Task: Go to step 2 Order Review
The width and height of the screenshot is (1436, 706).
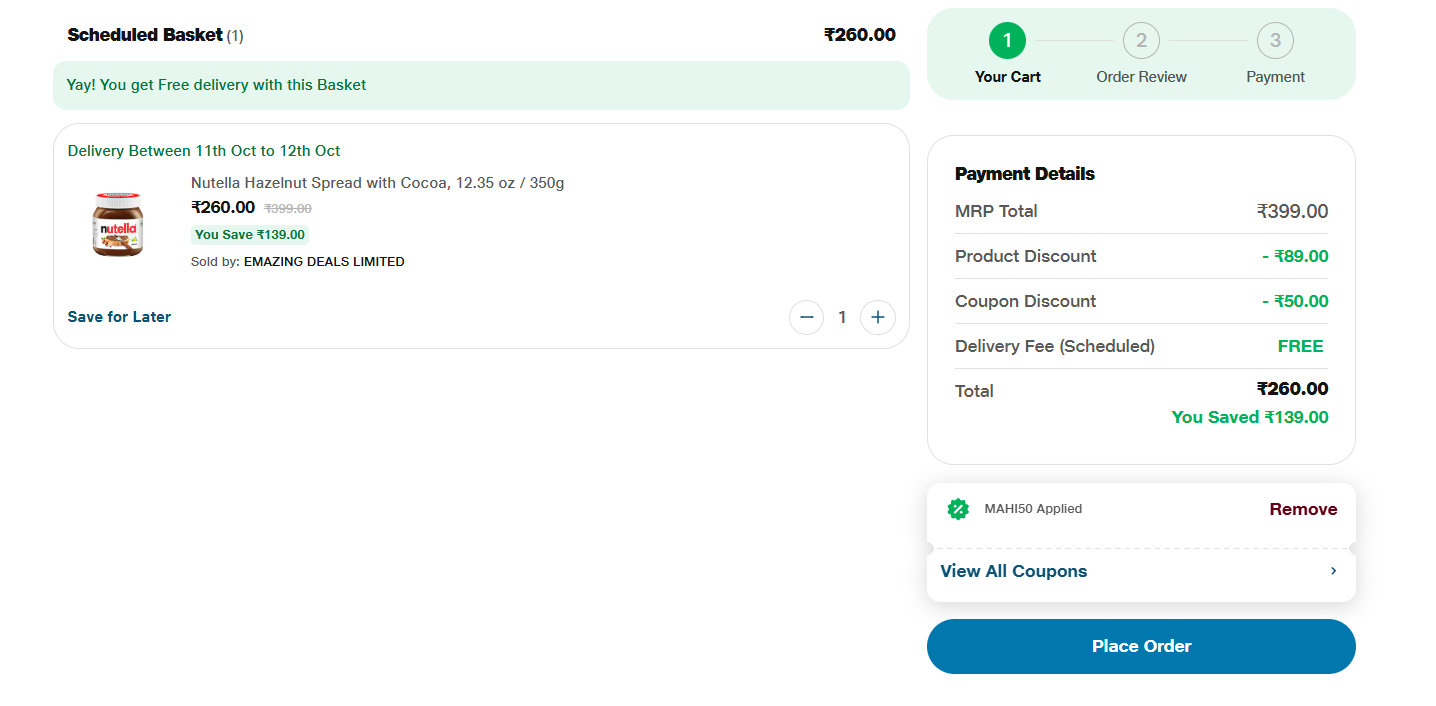Action: pos(1141,41)
